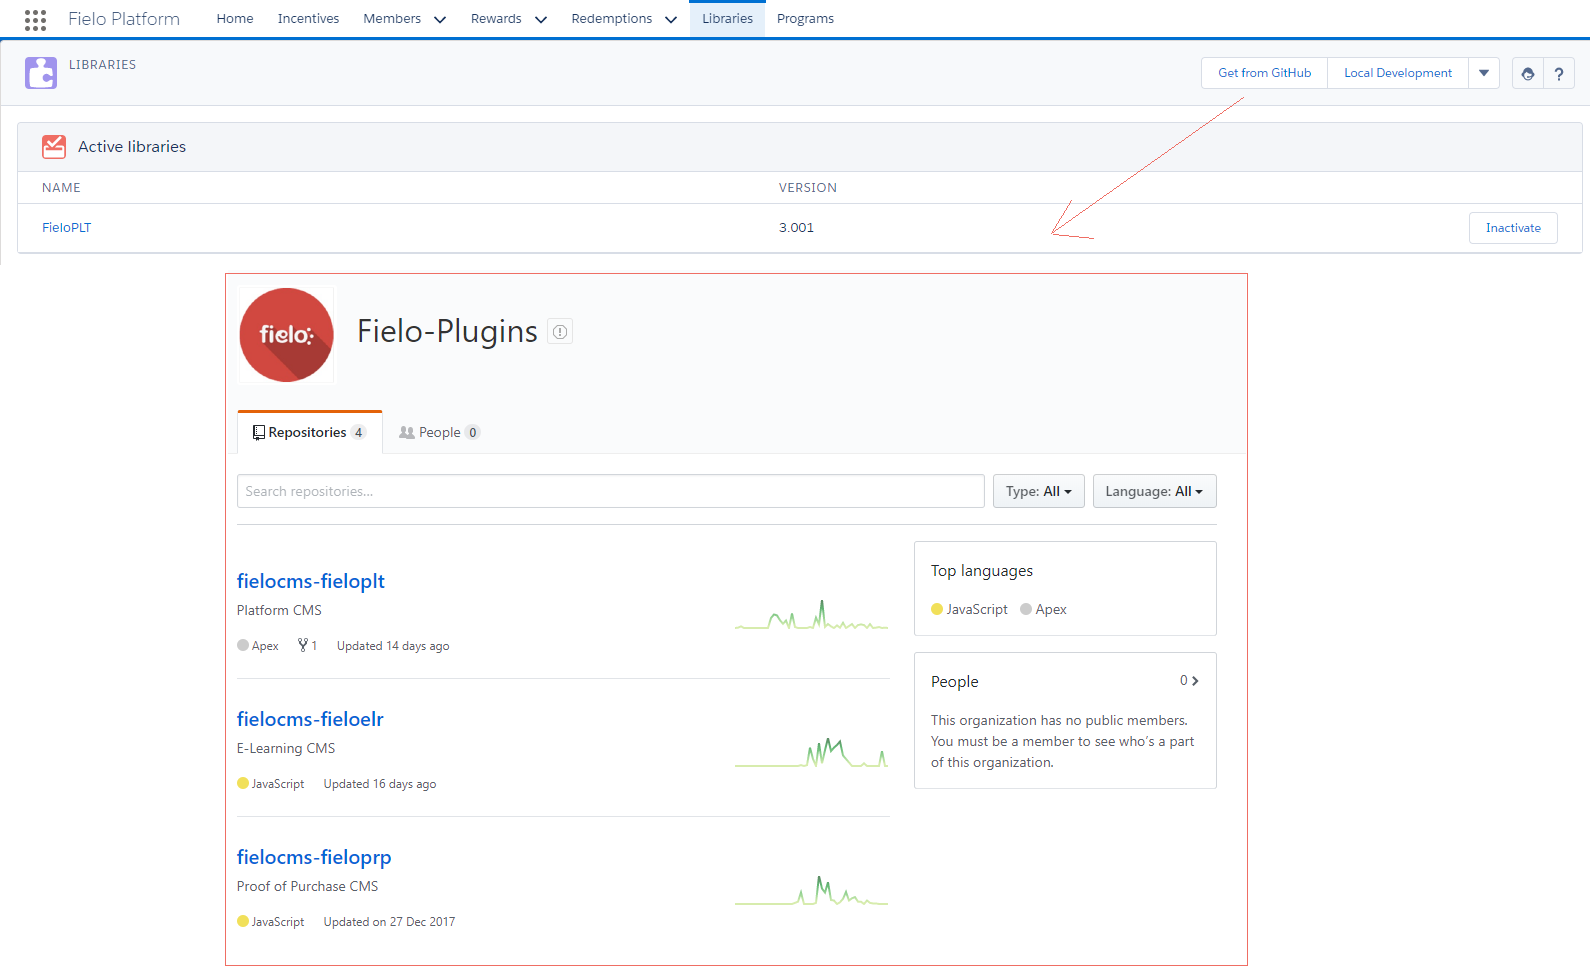This screenshot has height=974, width=1590.
Task: Click the Apex language in Top languages
Action: [x=1043, y=609]
